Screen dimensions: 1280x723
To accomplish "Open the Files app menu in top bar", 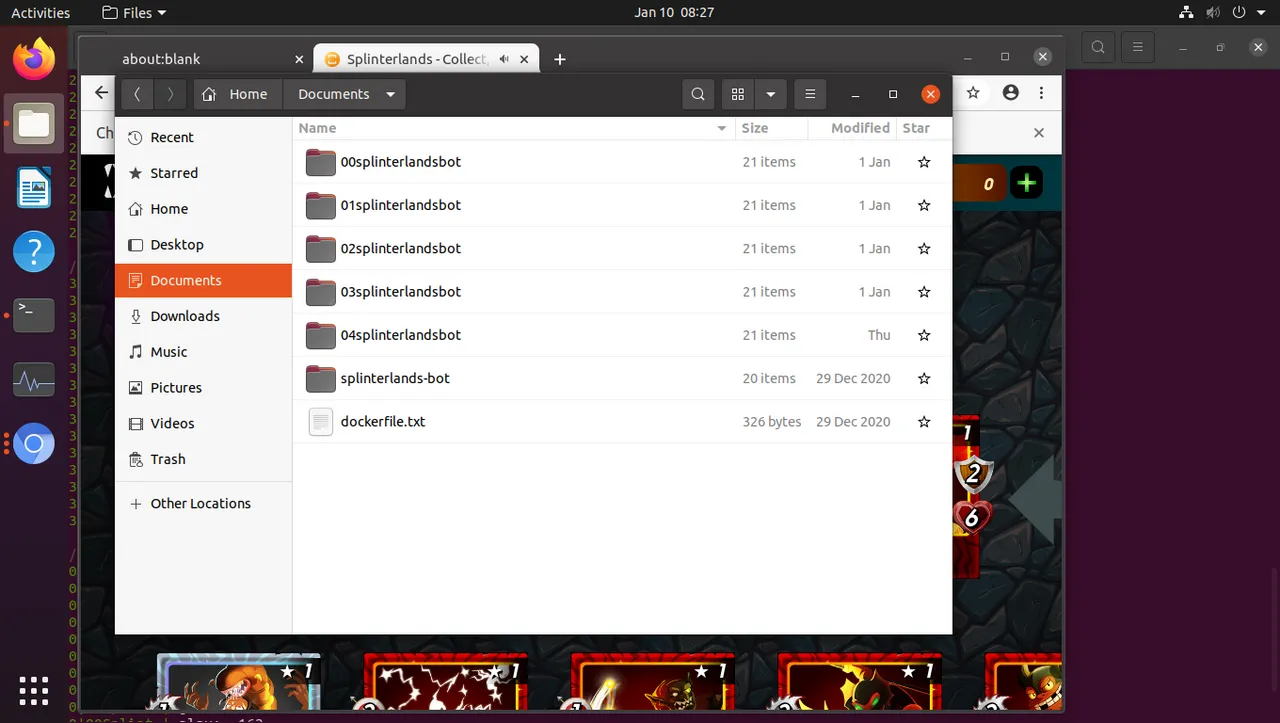I will (135, 13).
